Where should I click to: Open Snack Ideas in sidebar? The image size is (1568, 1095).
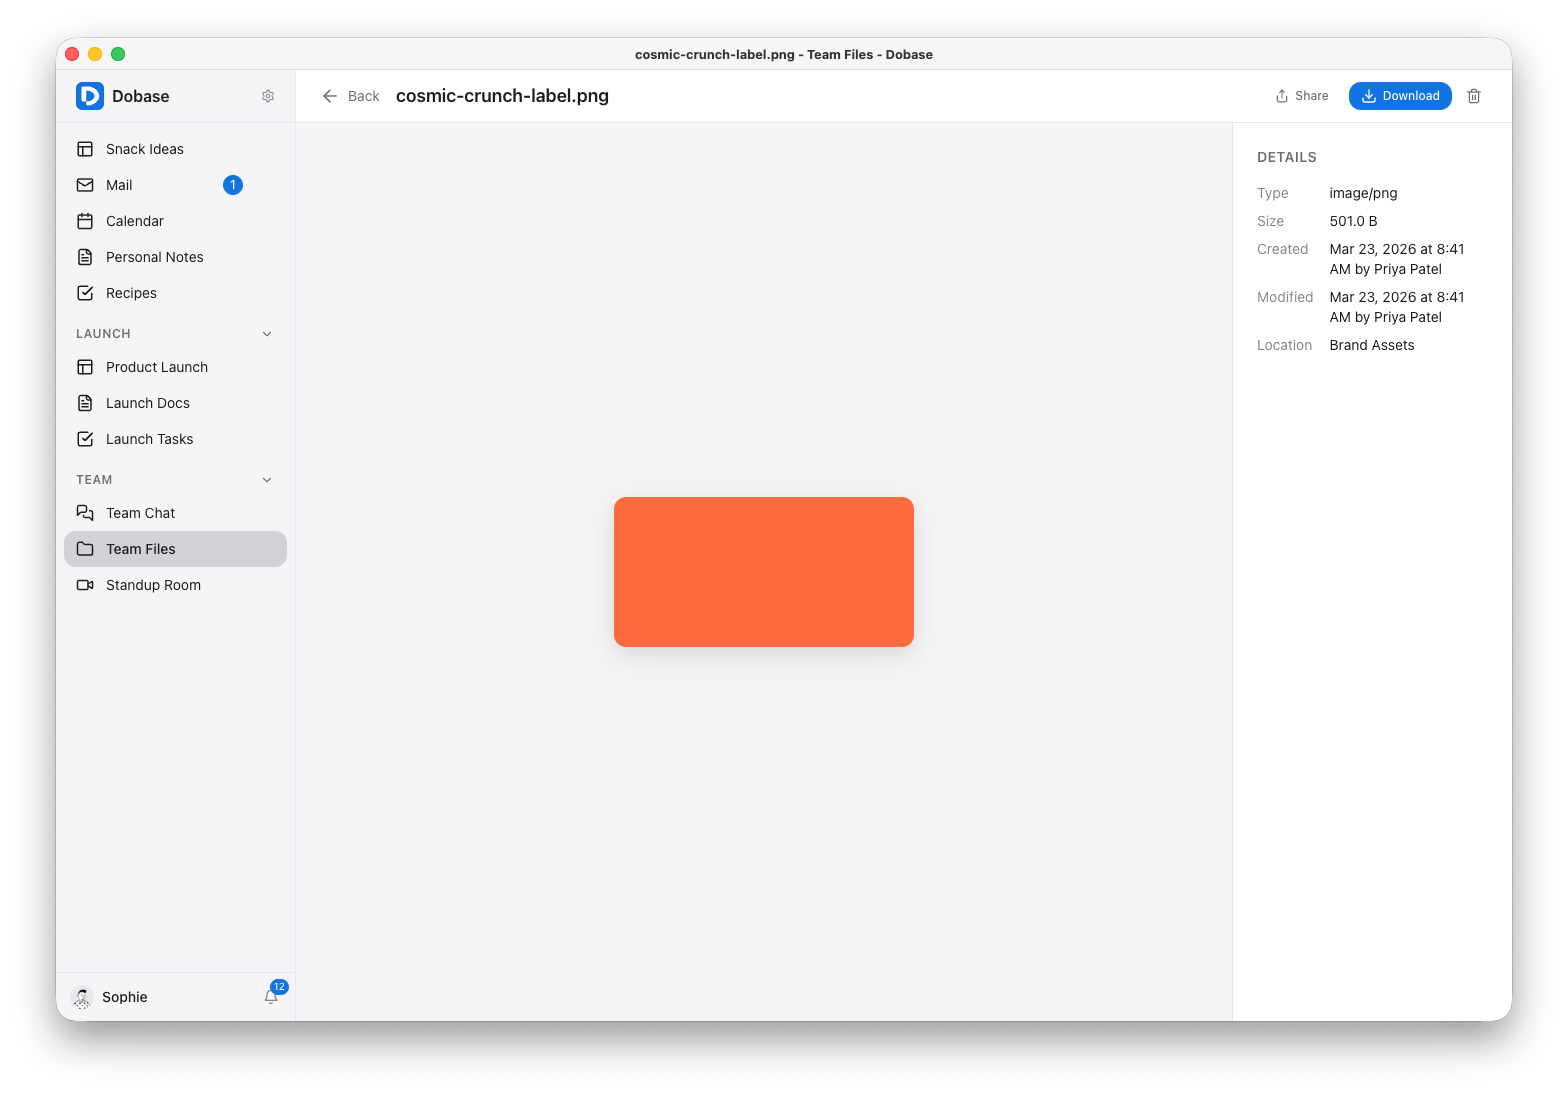[x=175, y=149]
